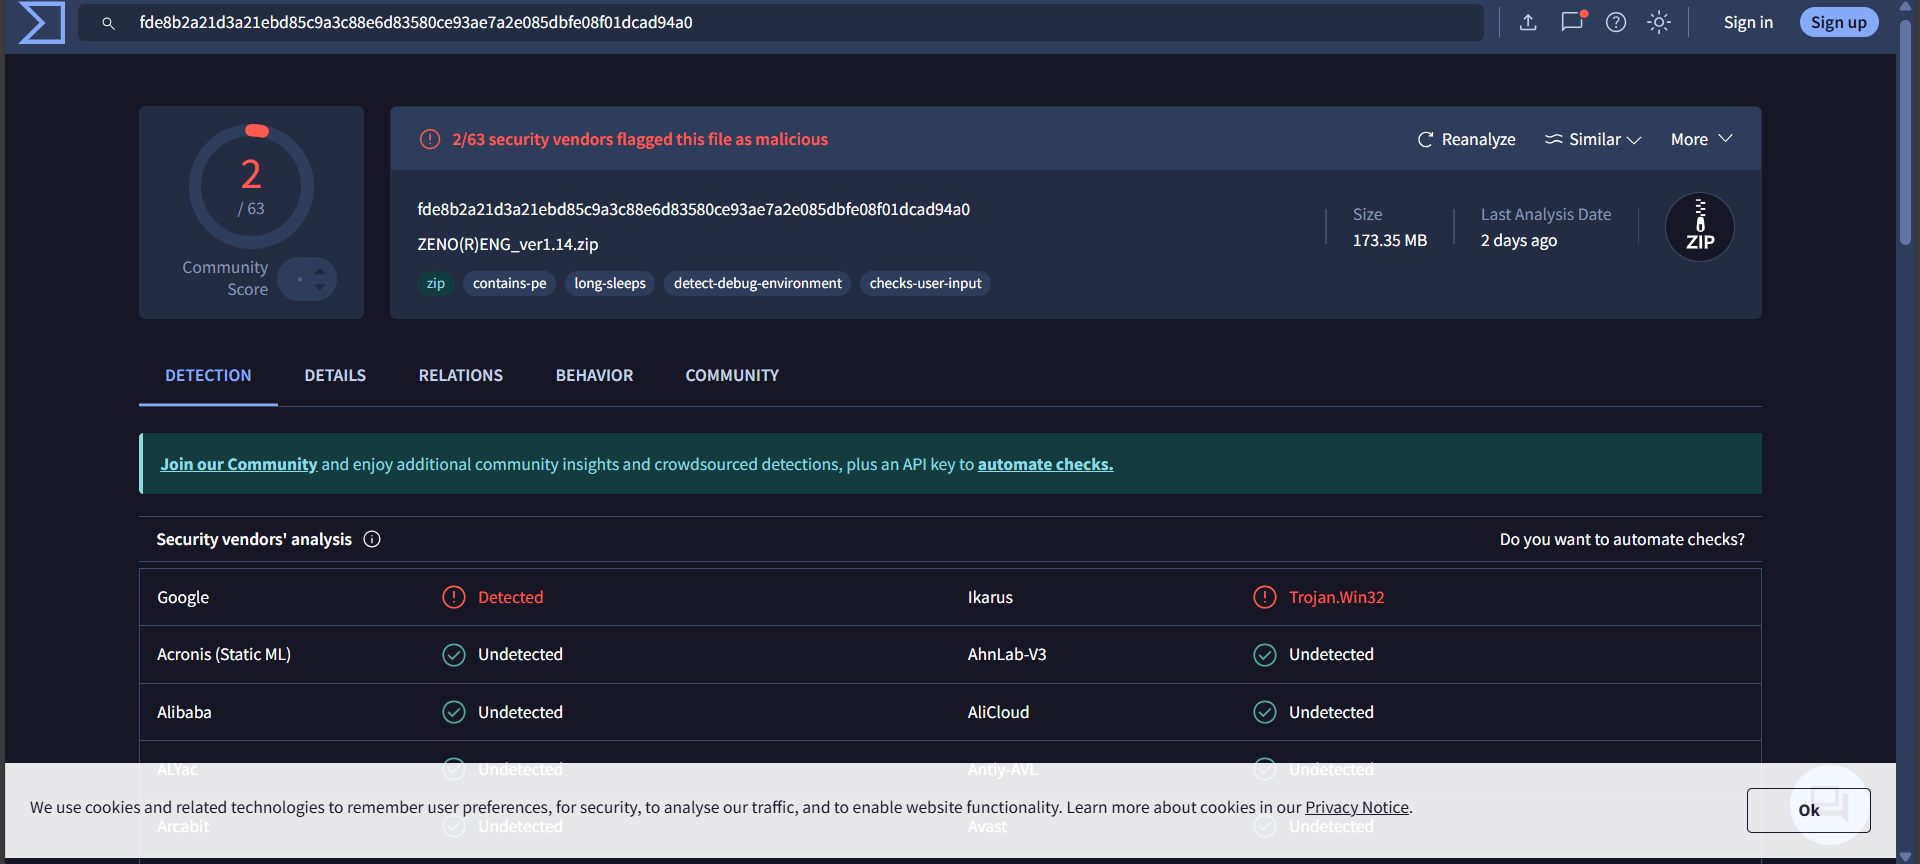Follow the Join our Community link
This screenshot has width=1920, height=864.
[238, 464]
